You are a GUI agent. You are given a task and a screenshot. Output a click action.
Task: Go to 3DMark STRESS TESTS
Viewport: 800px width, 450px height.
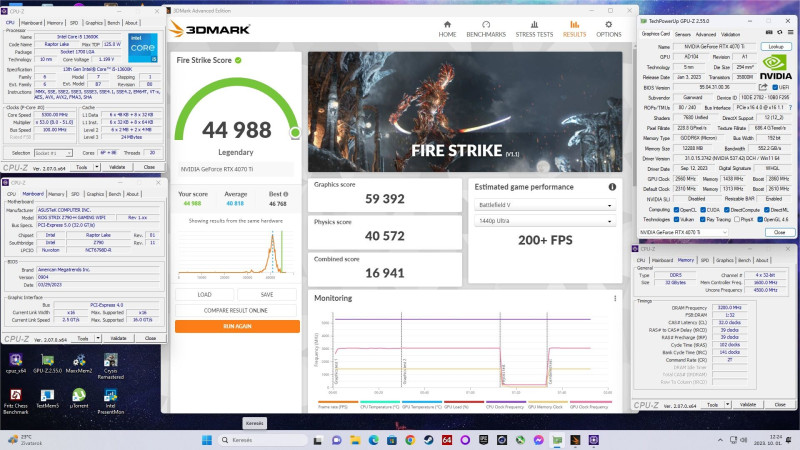pyautogui.click(x=534, y=30)
